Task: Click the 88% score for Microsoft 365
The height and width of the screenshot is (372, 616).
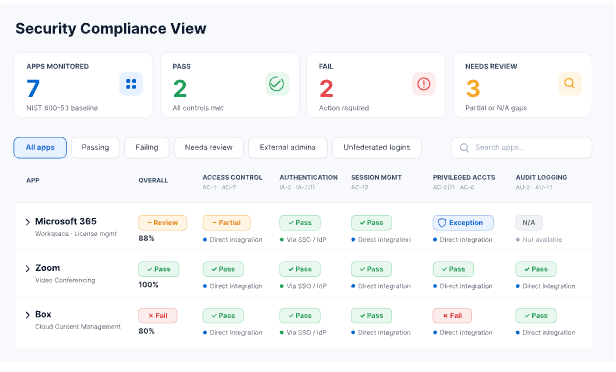Action: click(x=146, y=238)
